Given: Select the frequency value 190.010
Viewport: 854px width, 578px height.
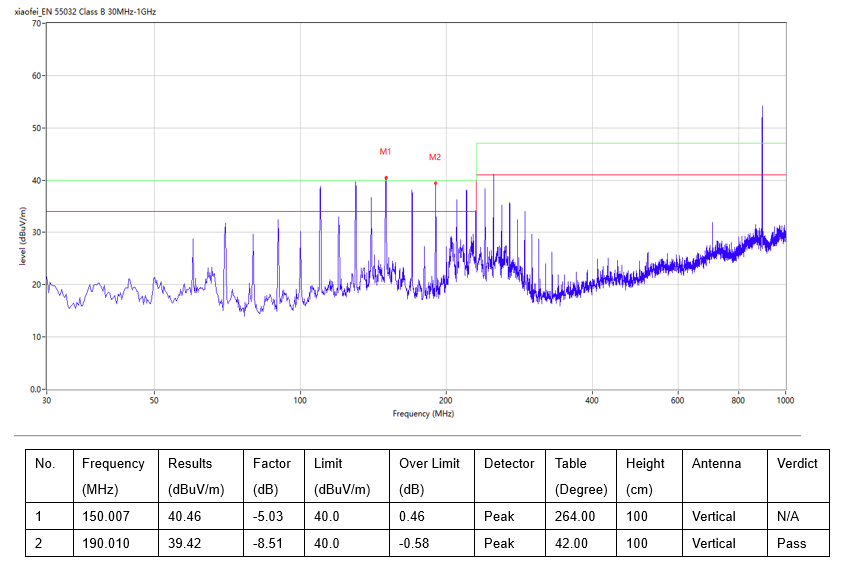Looking at the screenshot, I should click(106, 543).
